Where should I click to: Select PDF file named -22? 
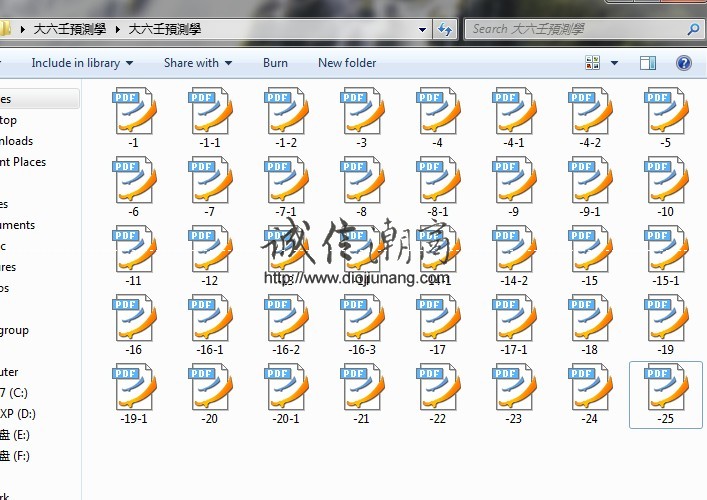pos(438,394)
